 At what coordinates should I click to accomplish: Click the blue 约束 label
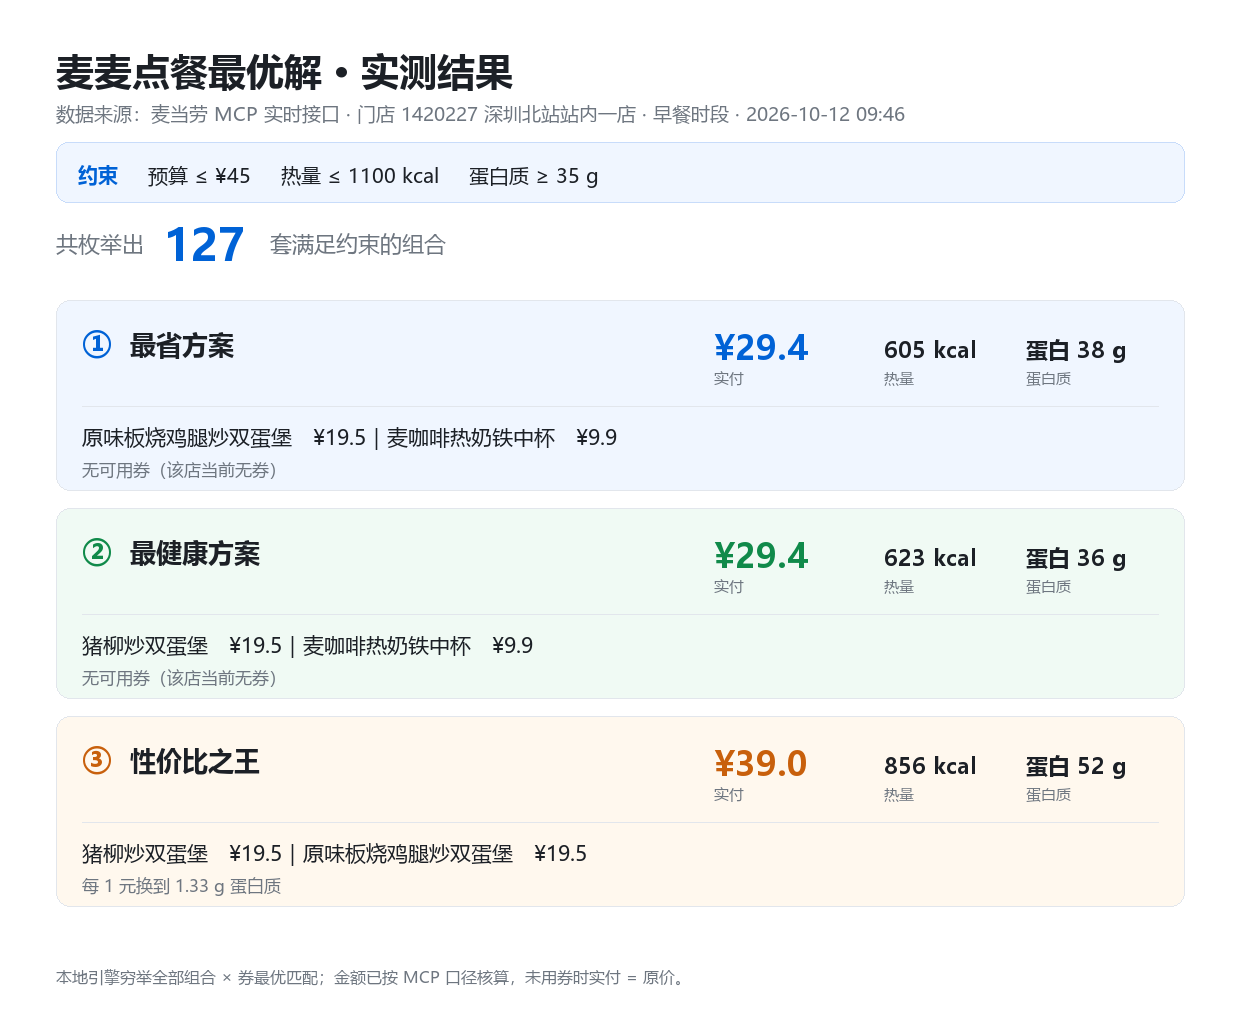(98, 176)
